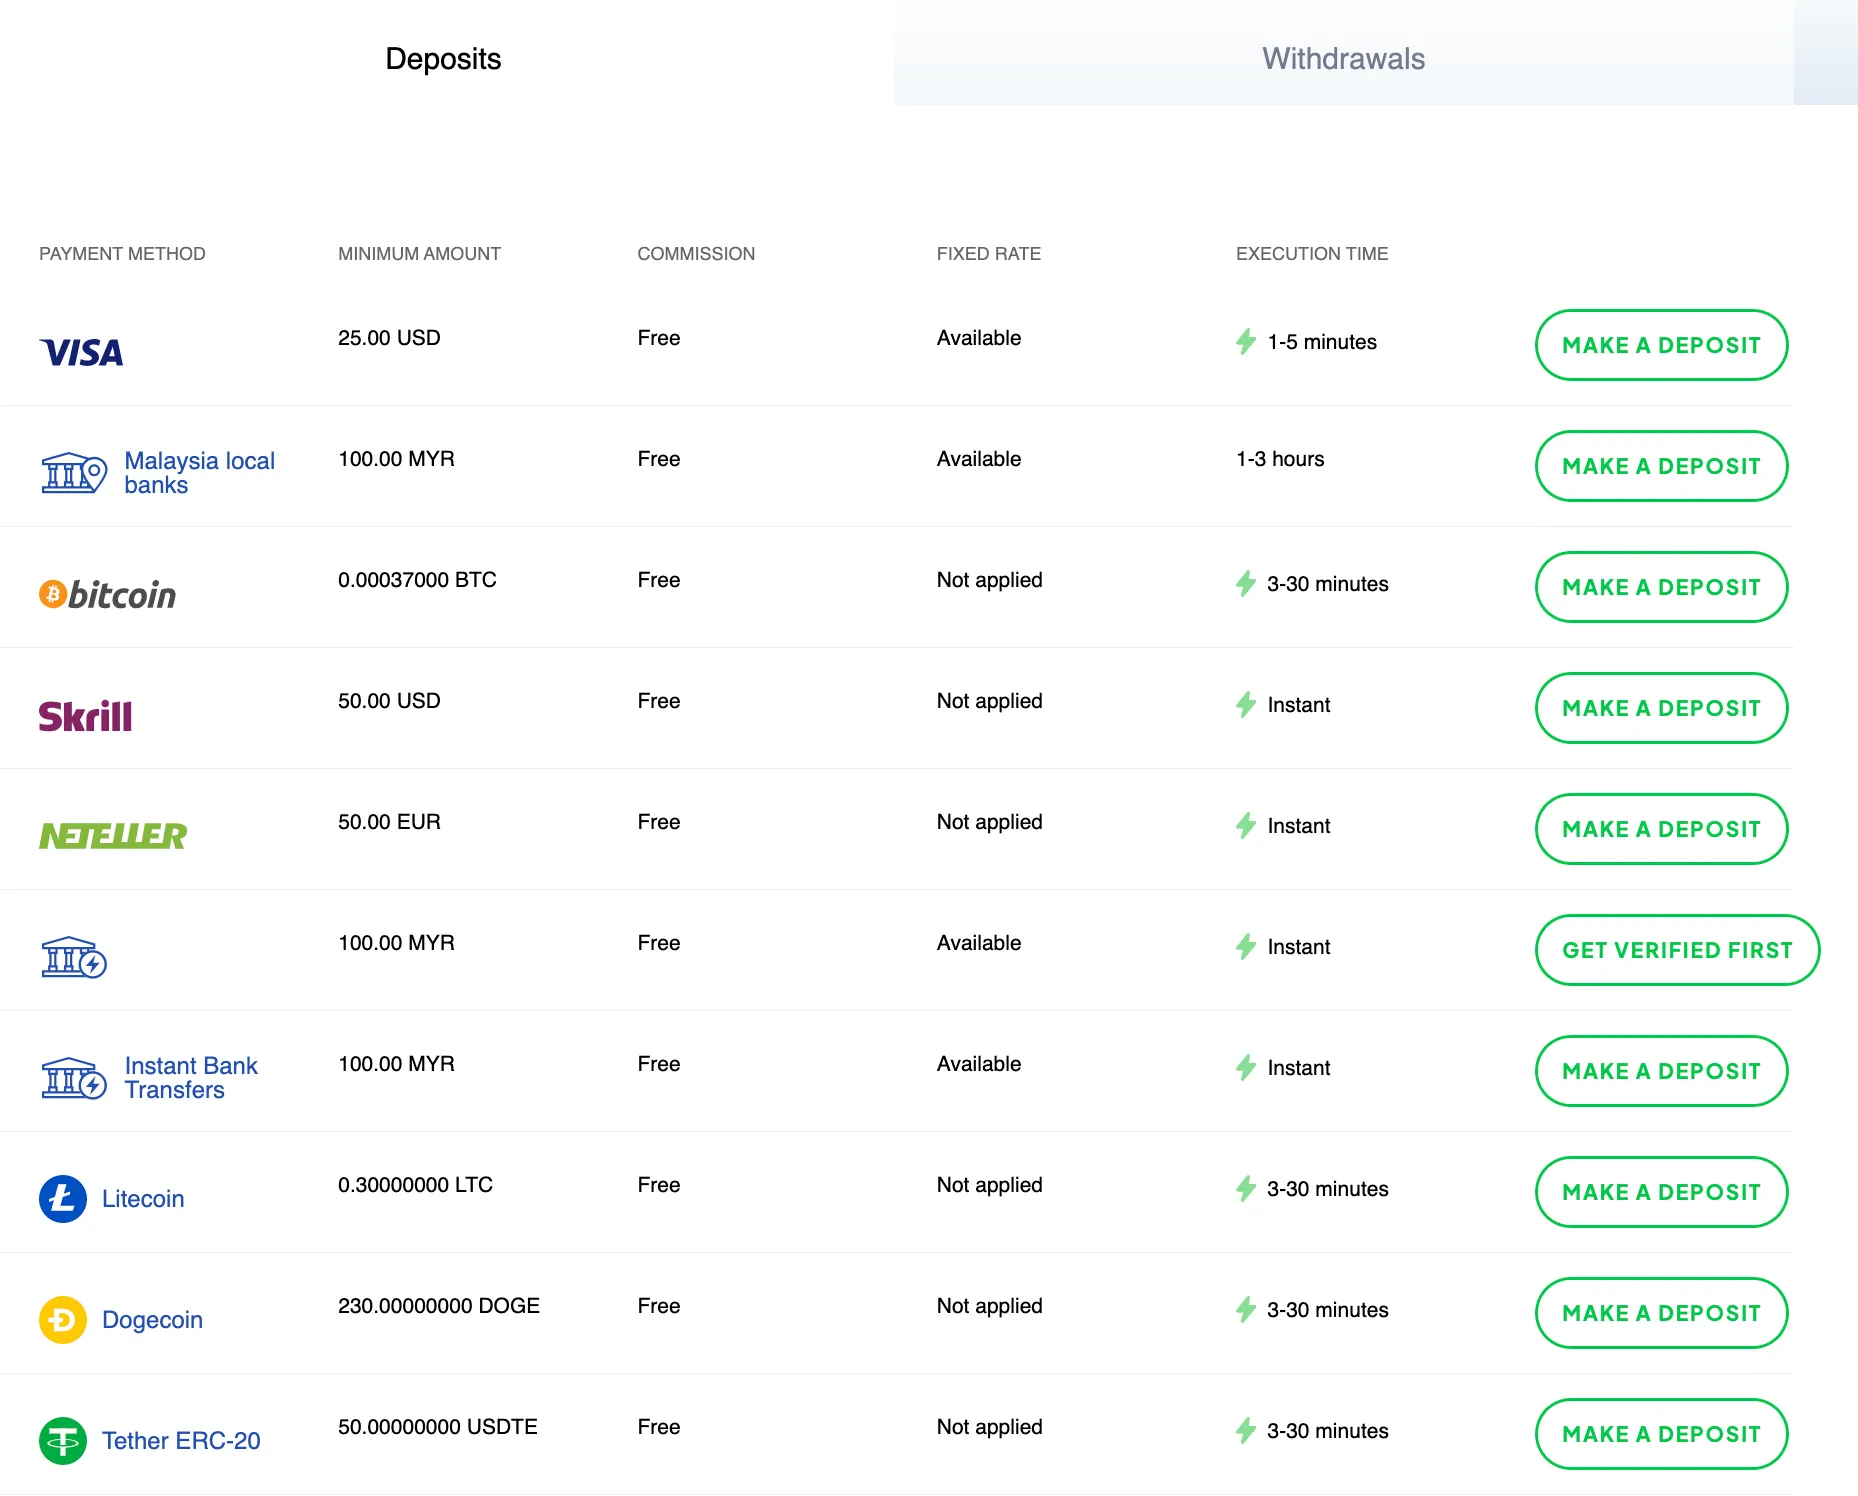Click the lightning bolt in the Skrill row
This screenshot has height=1496, width=1858.
click(1246, 705)
